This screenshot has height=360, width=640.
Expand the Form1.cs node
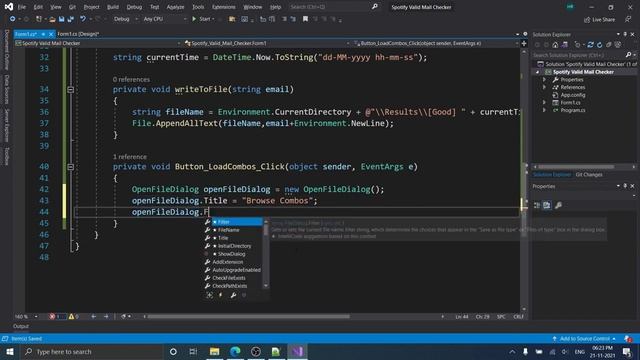coord(544,102)
